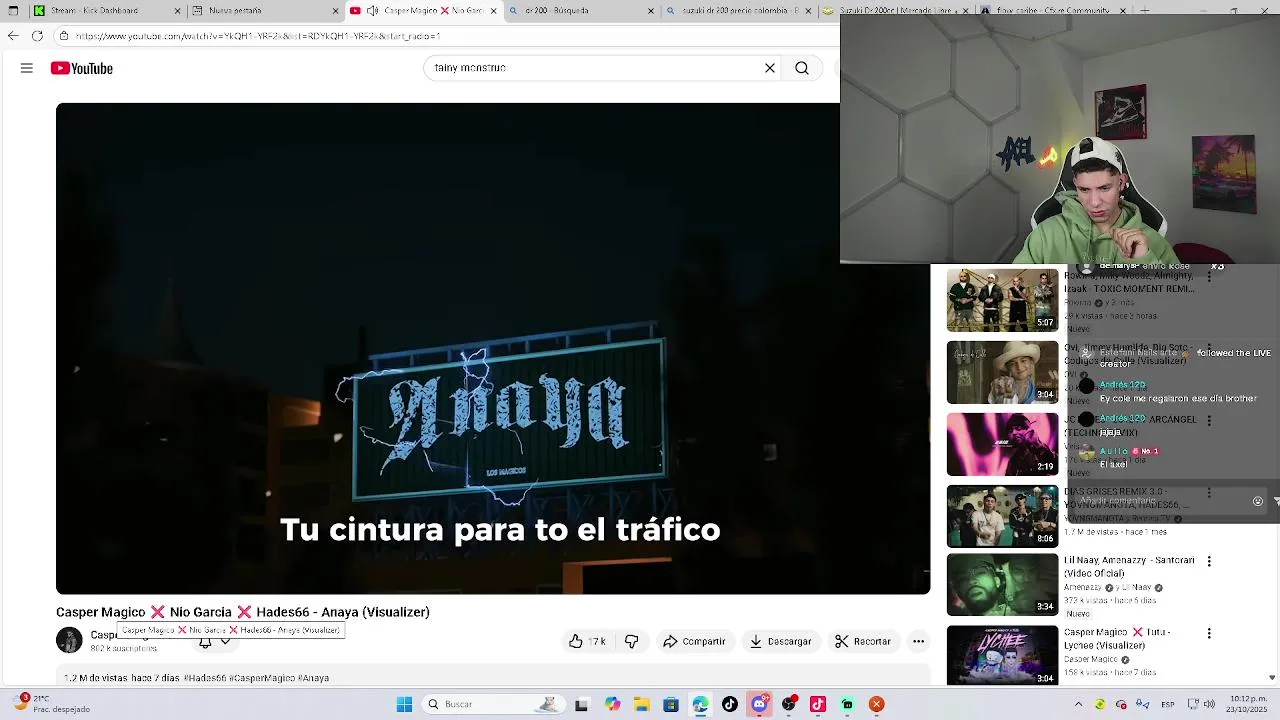Open Copilot icon in taskbar
This screenshot has height=720, width=1280.
(612, 704)
